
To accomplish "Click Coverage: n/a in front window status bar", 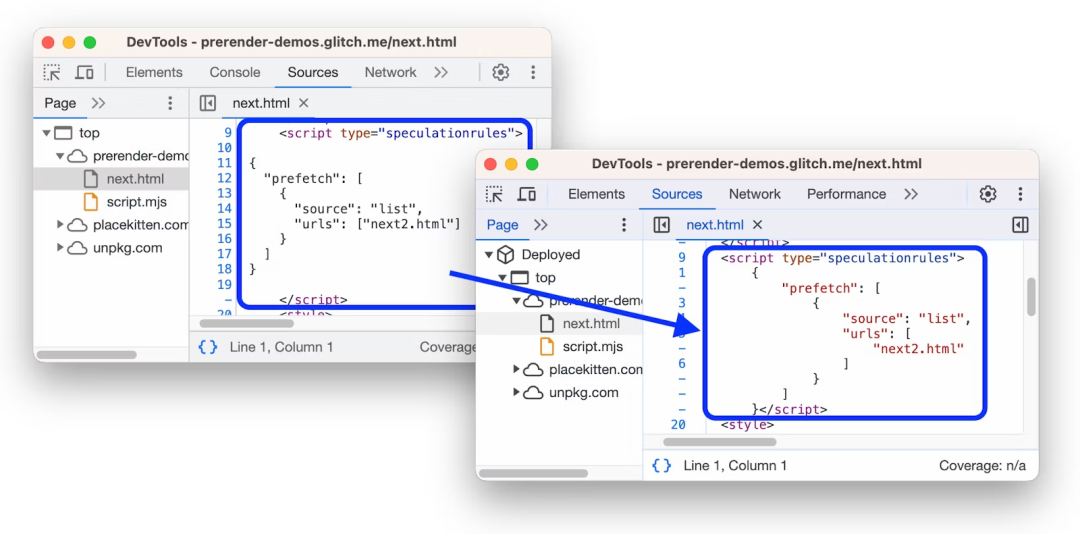I will (982, 466).
